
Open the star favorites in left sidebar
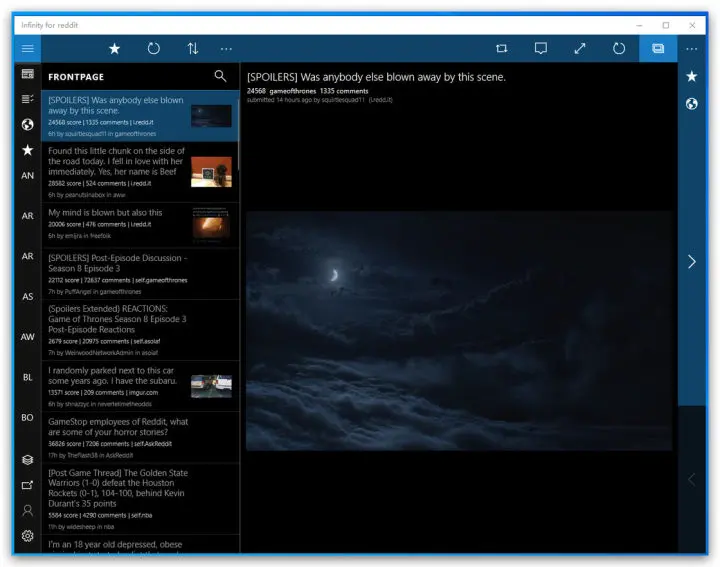coord(28,150)
